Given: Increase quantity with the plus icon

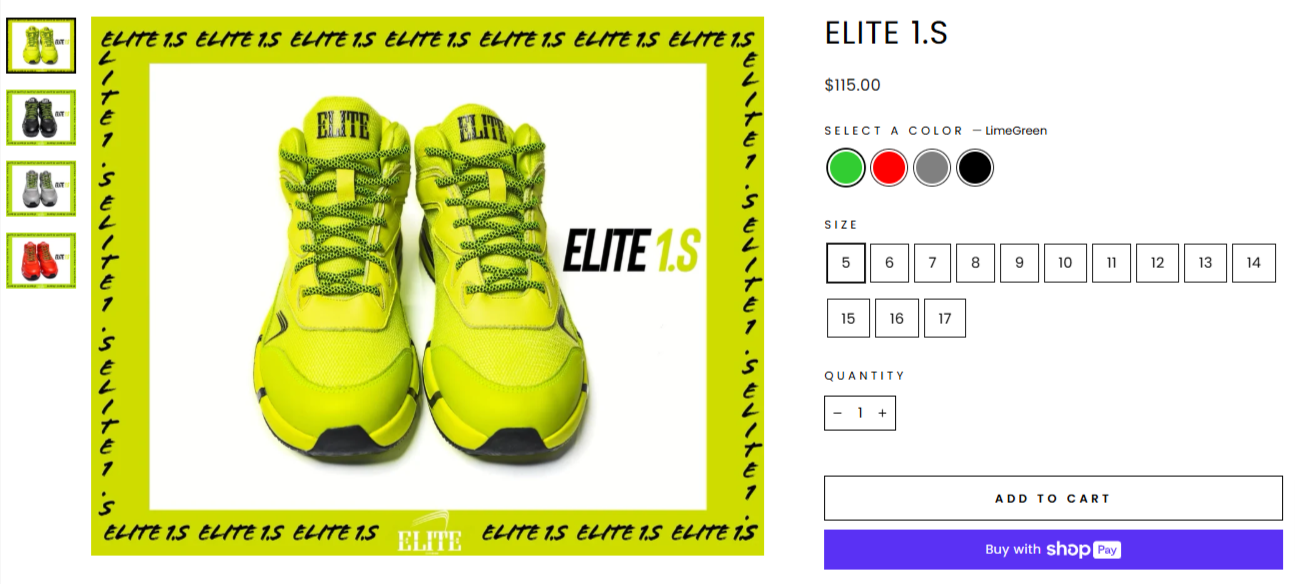Looking at the screenshot, I should (882, 413).
